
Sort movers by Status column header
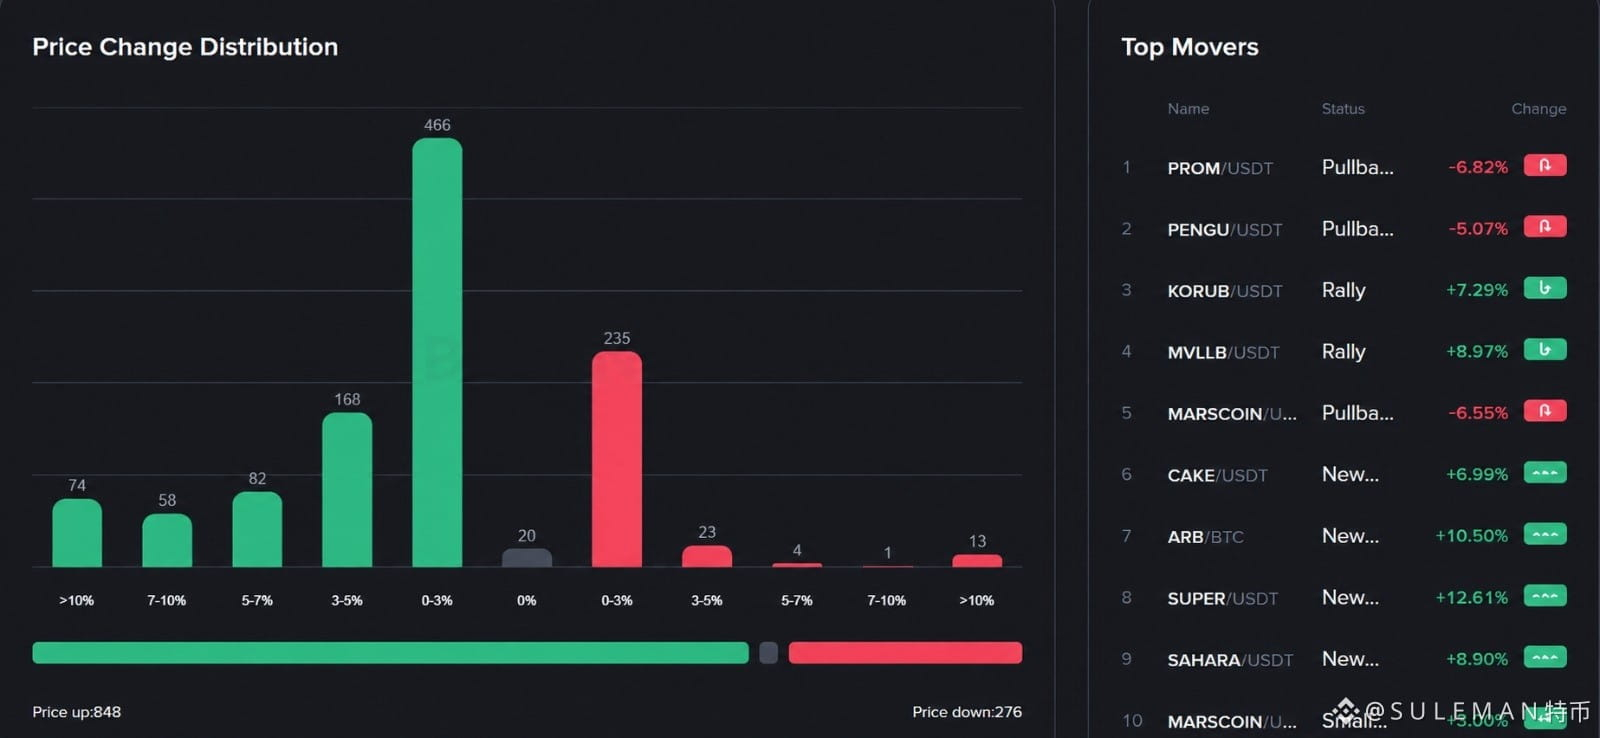coord(1343,108)
